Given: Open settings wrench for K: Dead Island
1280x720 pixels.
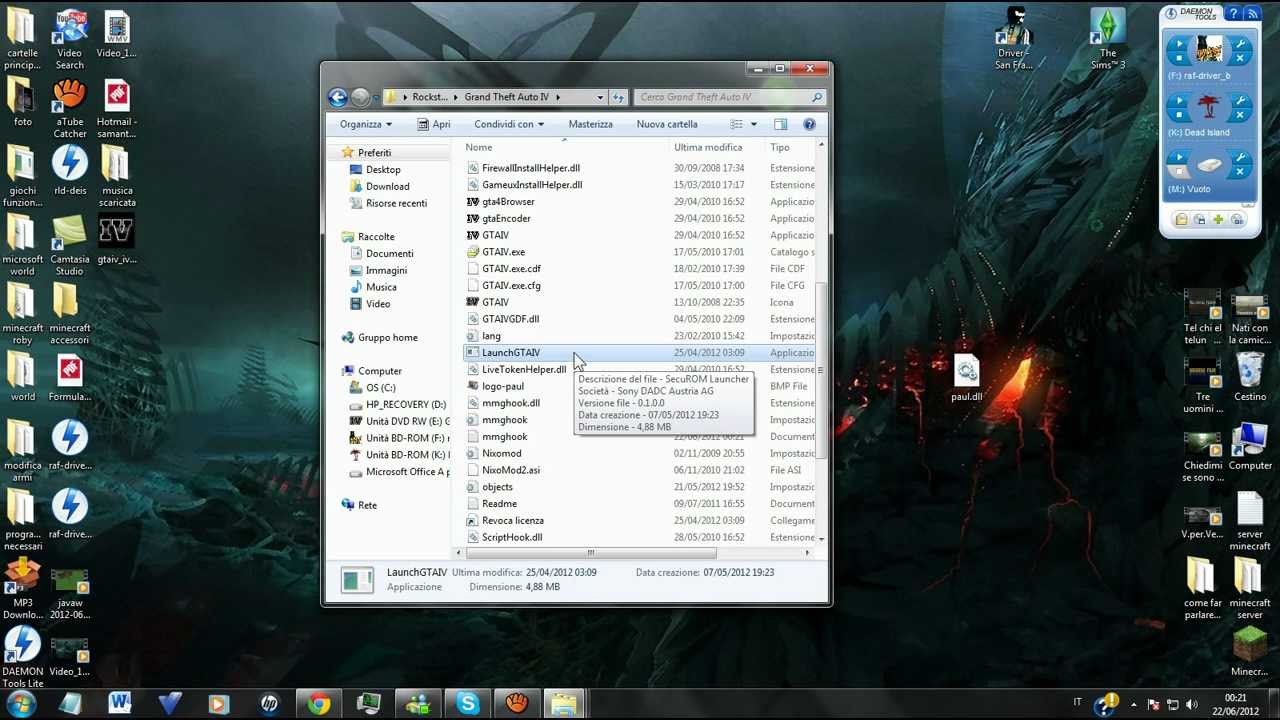Looking at the screenshot, I should pos(1240,100).
